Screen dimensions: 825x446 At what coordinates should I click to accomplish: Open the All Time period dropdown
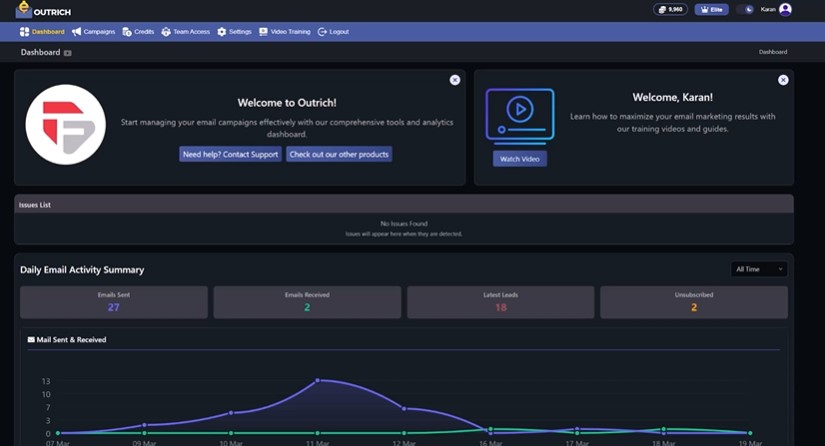tap(759, 269)
